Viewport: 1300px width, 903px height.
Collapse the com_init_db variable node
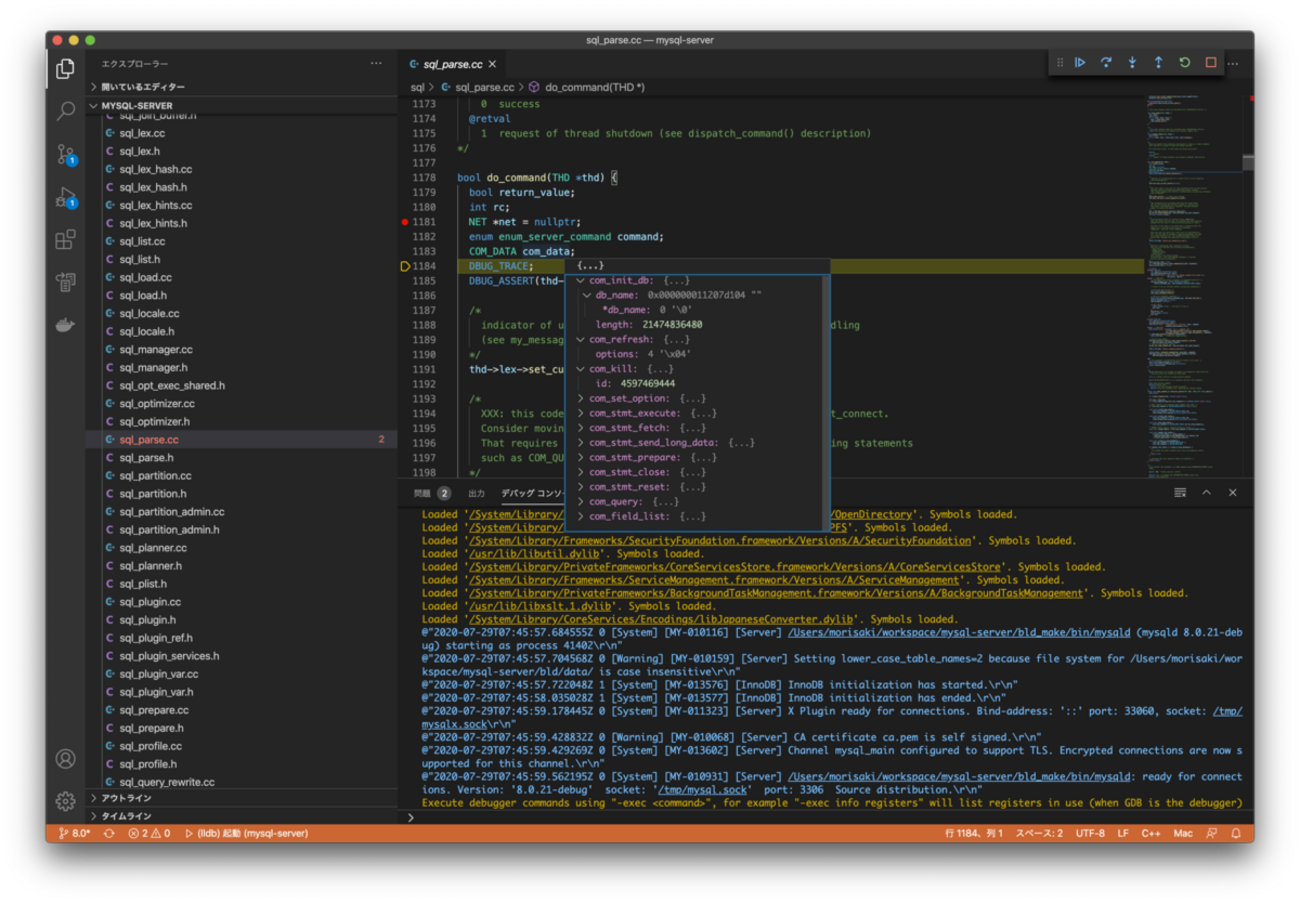click(581, 281)
